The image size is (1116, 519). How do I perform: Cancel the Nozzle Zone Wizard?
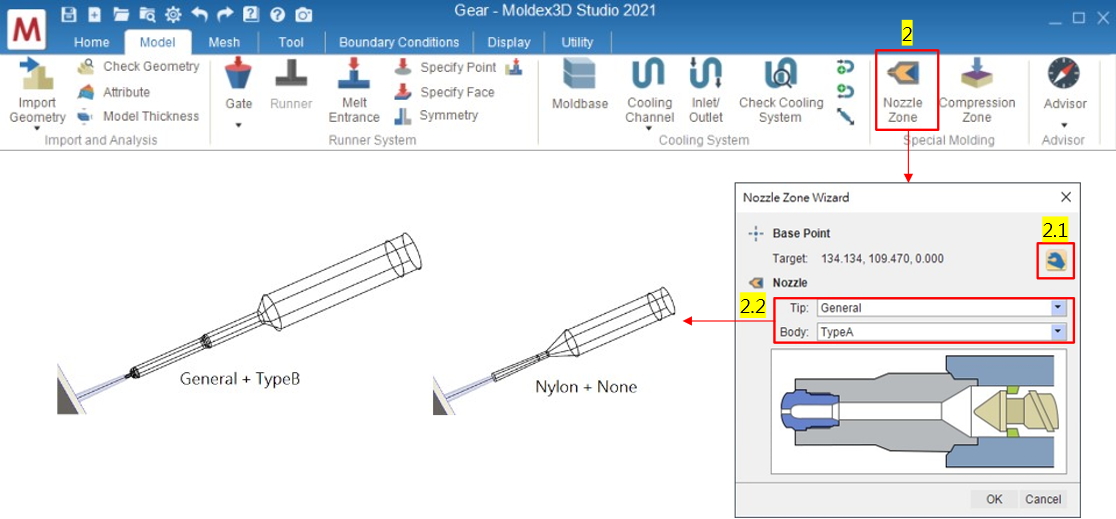(1043, 499)
